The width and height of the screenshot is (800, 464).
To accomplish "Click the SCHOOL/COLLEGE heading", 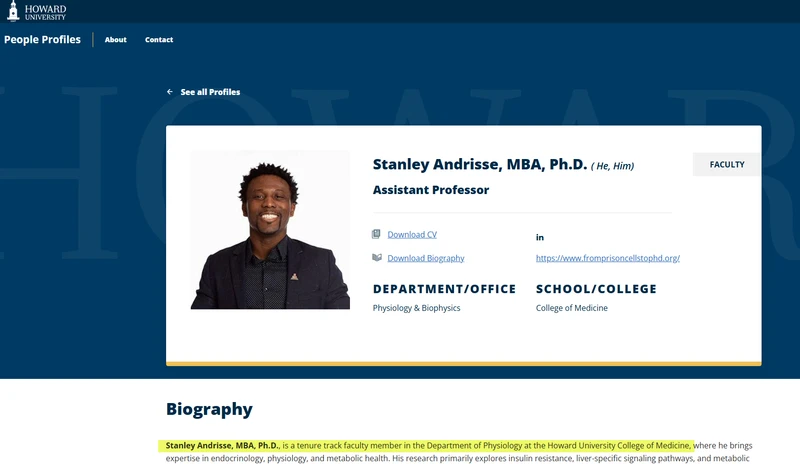I will (x=596, y=289).
